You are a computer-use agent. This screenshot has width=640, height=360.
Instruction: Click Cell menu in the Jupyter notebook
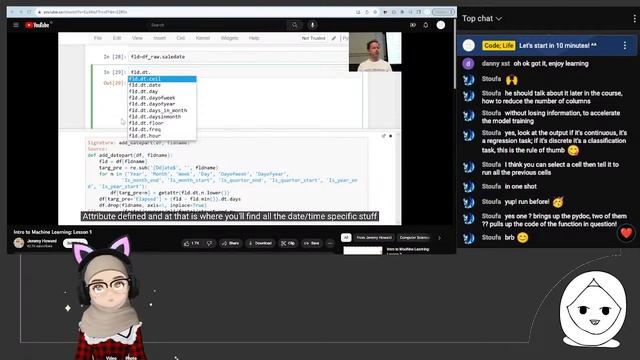point(180,38)
